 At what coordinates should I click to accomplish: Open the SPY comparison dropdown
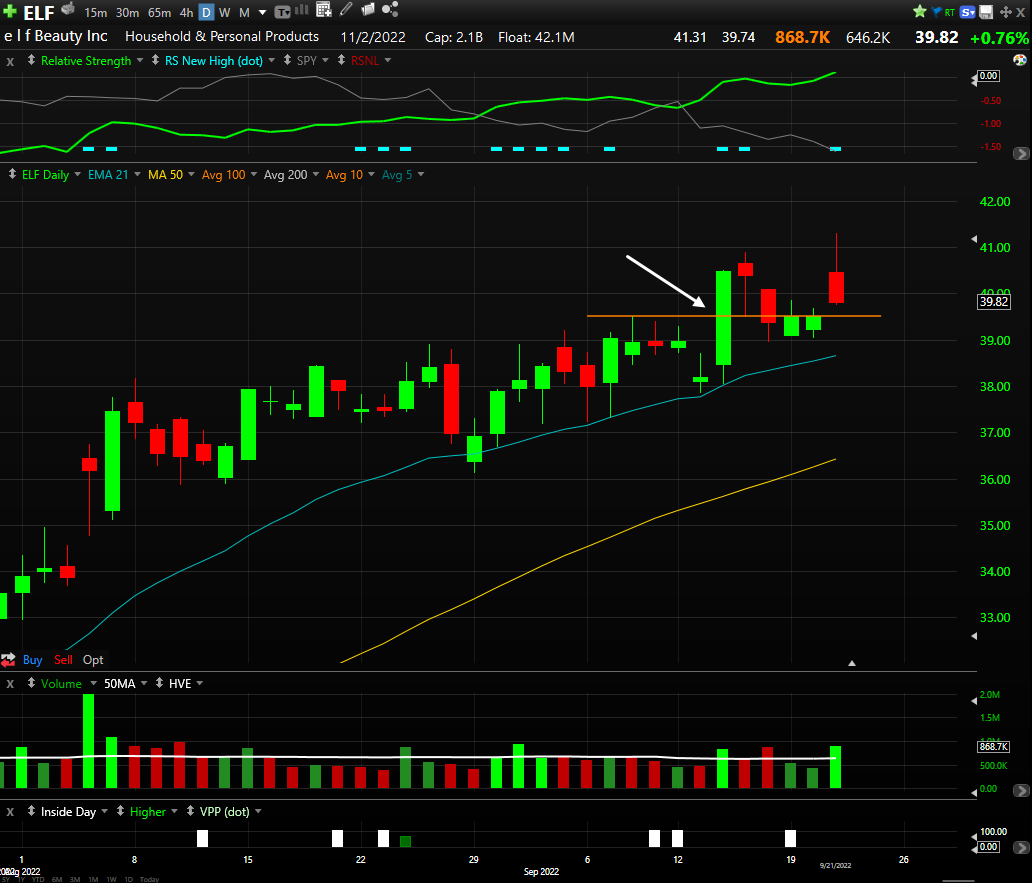(x=325, y=61)
